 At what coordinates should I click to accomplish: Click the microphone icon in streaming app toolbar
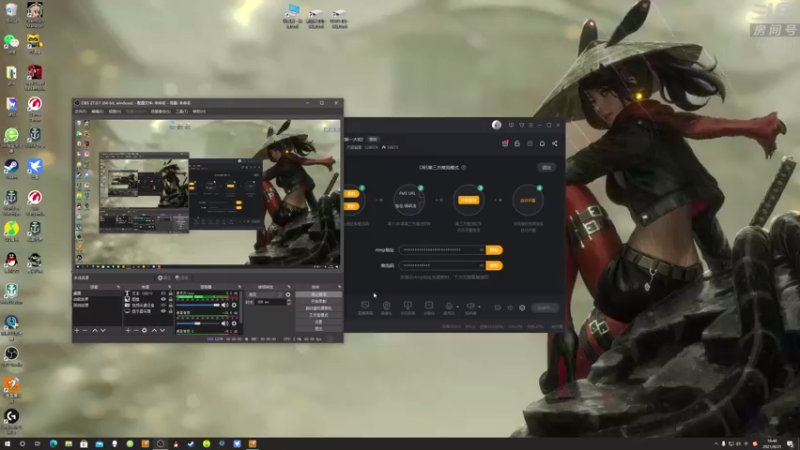click(x=449, y=306)
